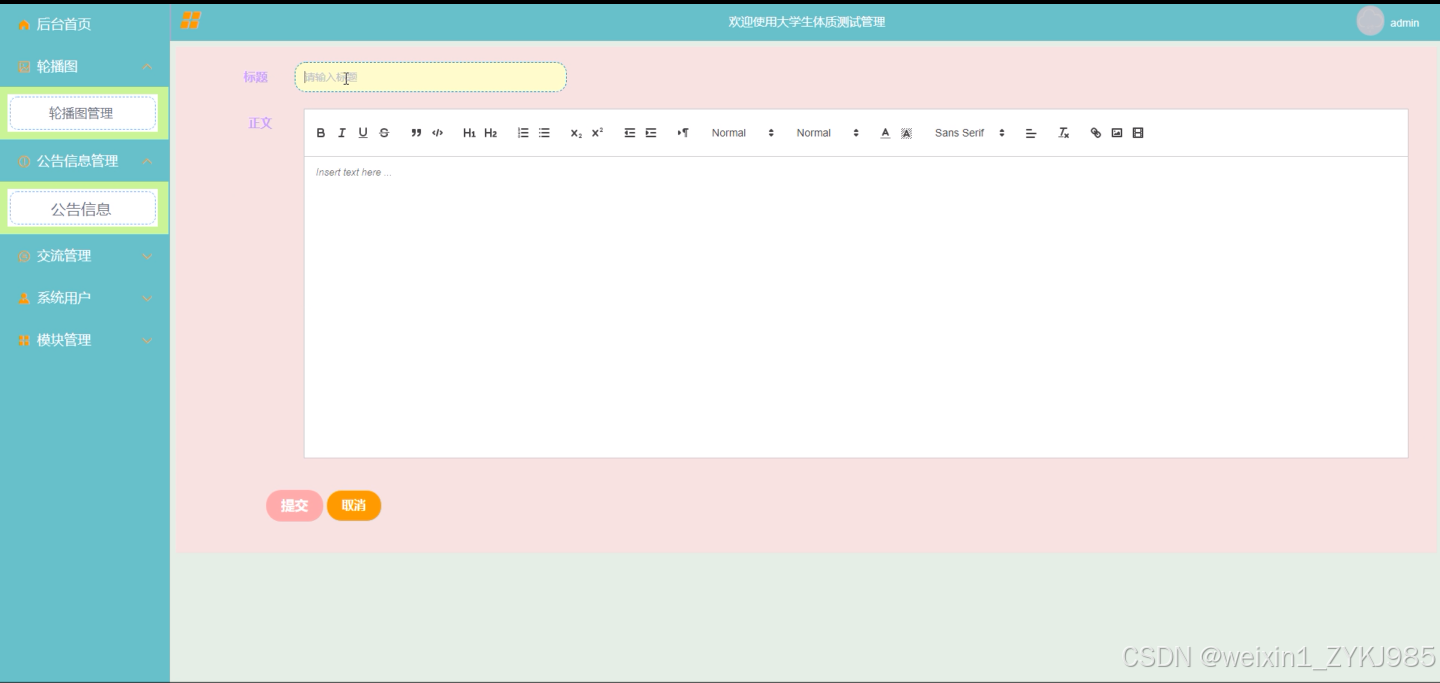
Task: Focus the 标题 title input field
Action: tap(431, 77)
